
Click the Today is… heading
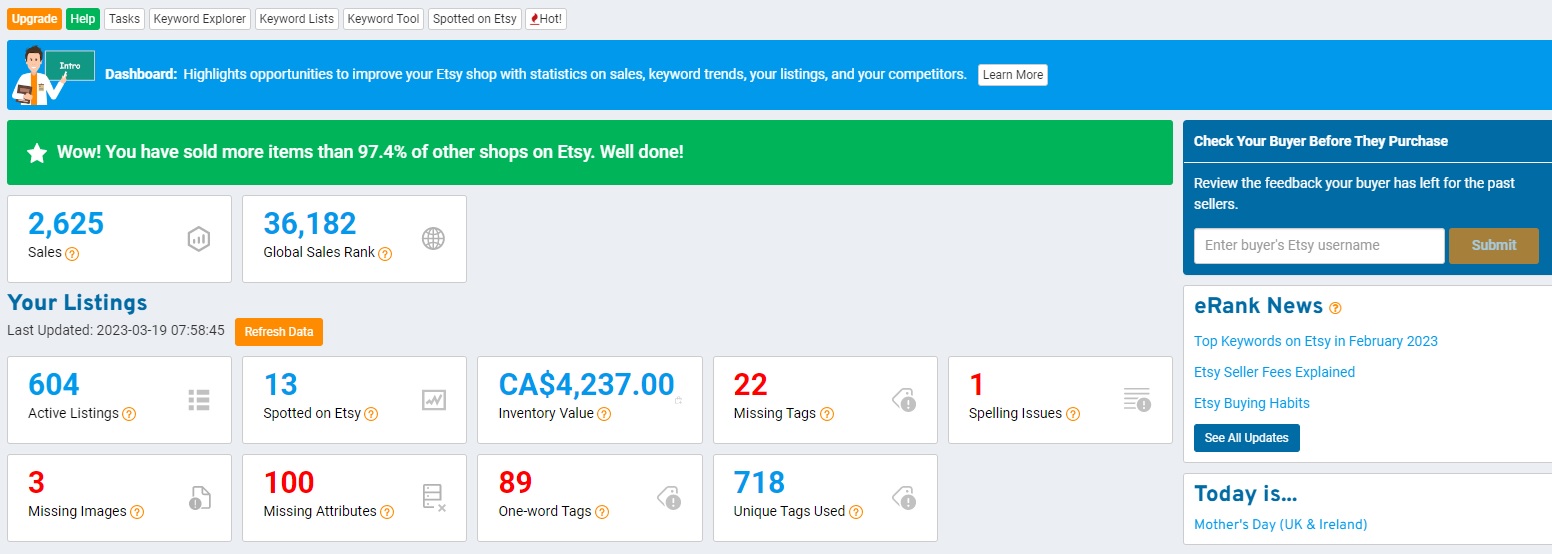[x=1246, y=494]
